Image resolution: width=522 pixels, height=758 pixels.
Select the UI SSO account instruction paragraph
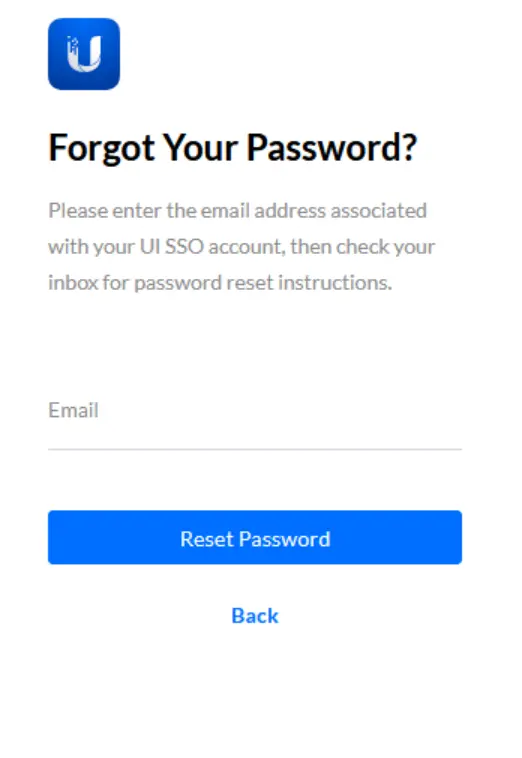point(242,247)
